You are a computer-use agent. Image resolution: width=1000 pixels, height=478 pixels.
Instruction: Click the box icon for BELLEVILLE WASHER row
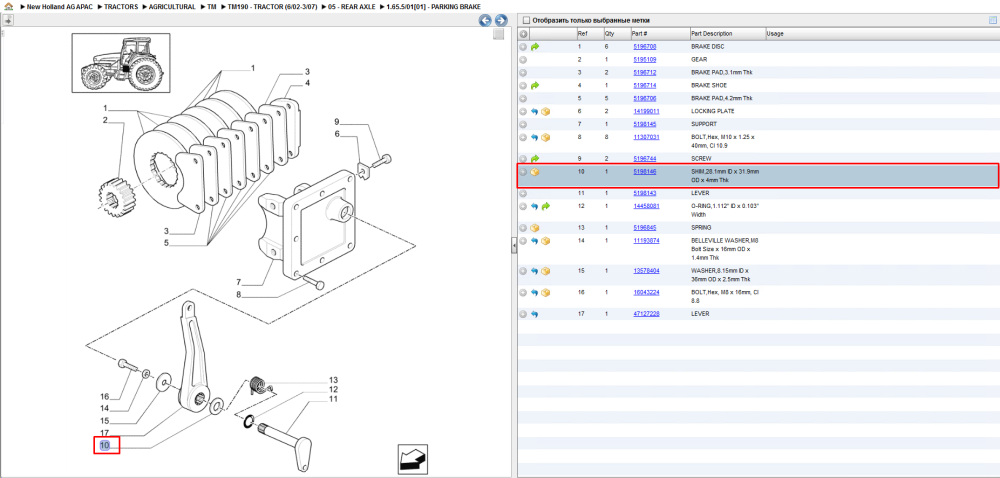[545, 241]
